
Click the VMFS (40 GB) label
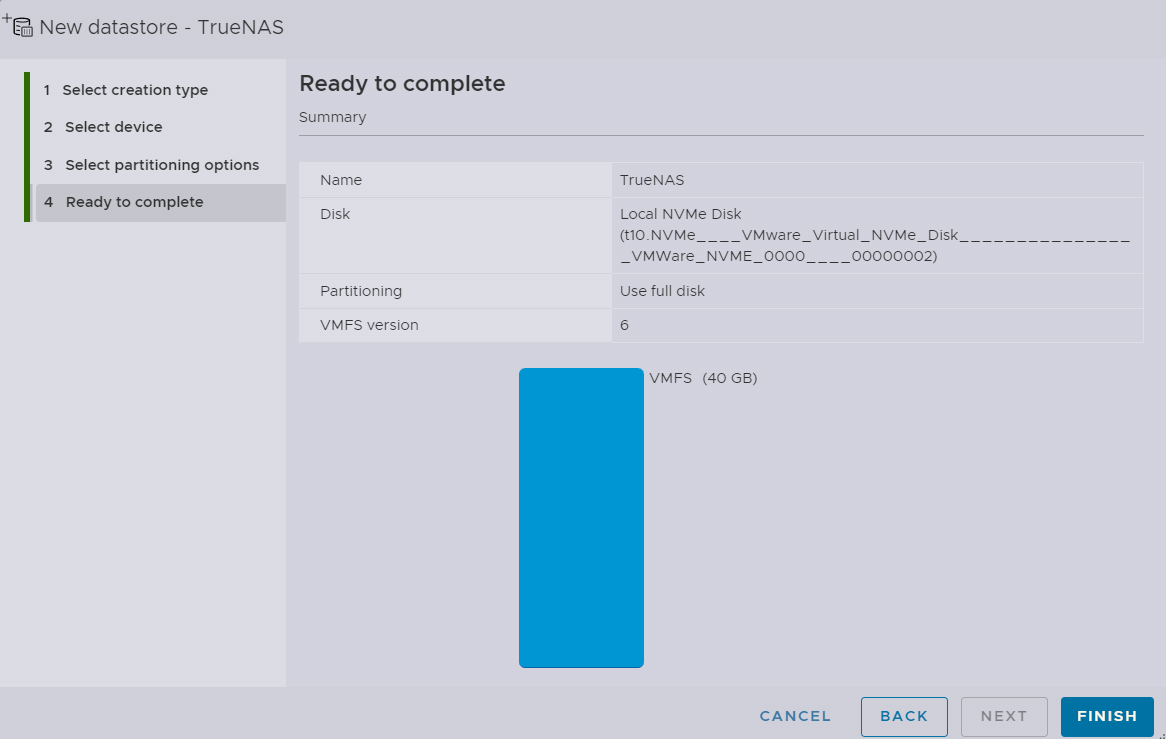(x=703, y=378)
